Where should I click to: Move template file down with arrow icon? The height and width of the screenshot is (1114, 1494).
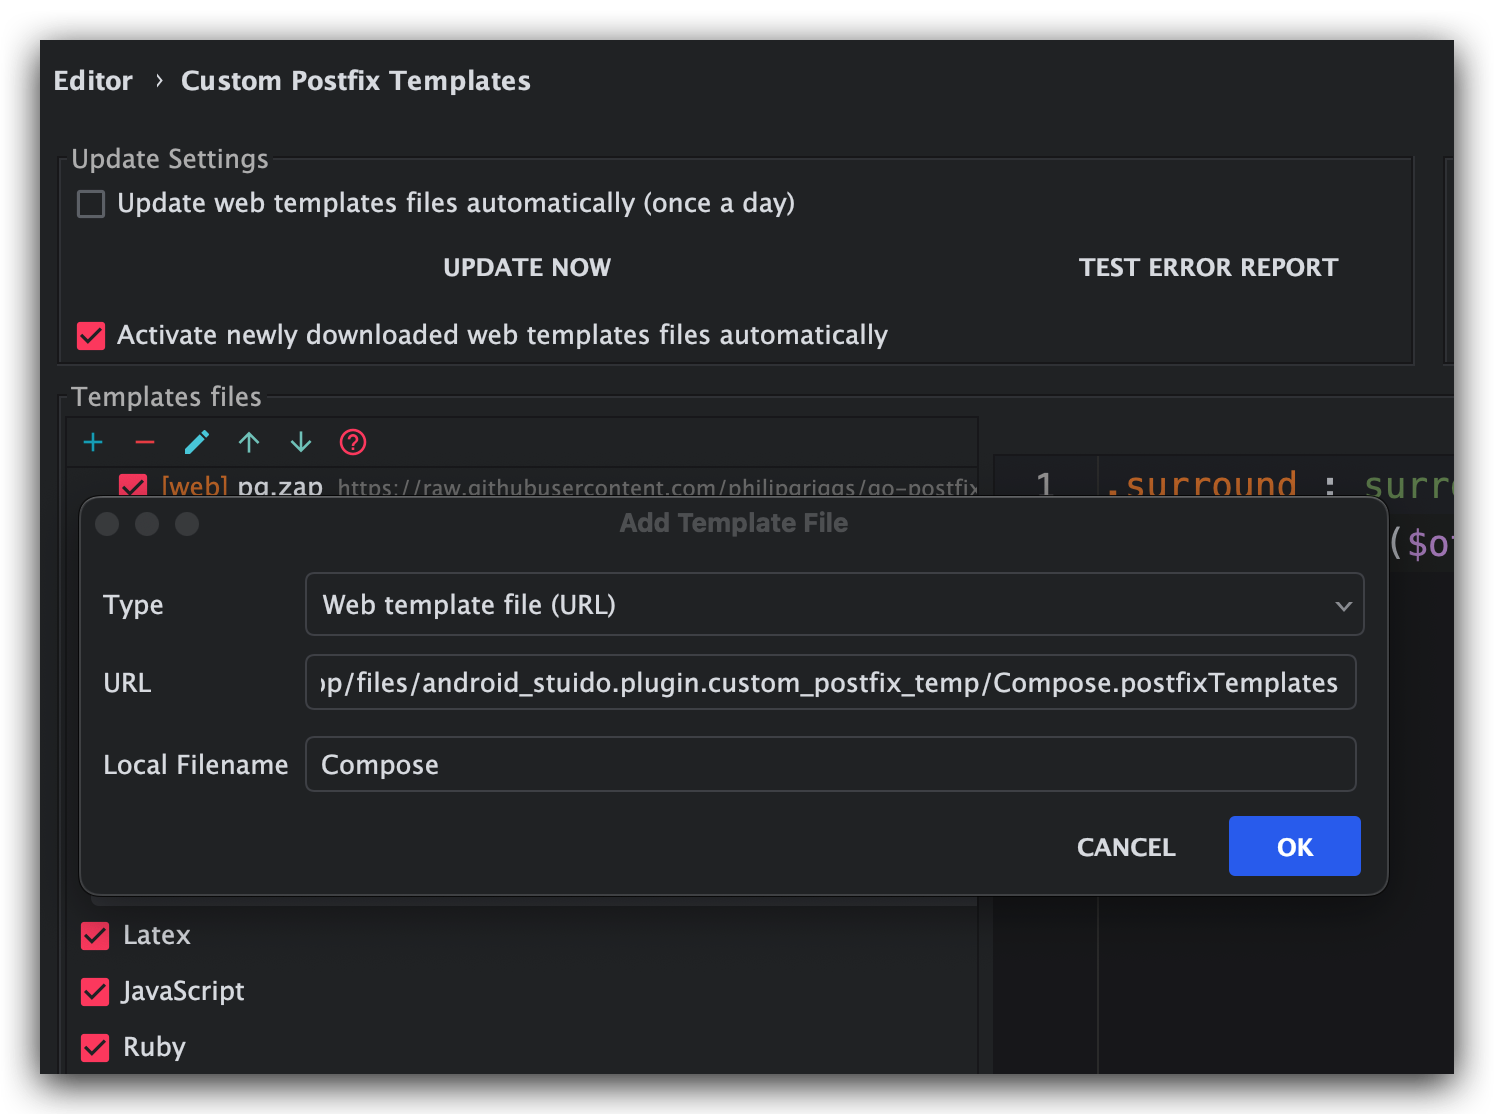point(301,442)
